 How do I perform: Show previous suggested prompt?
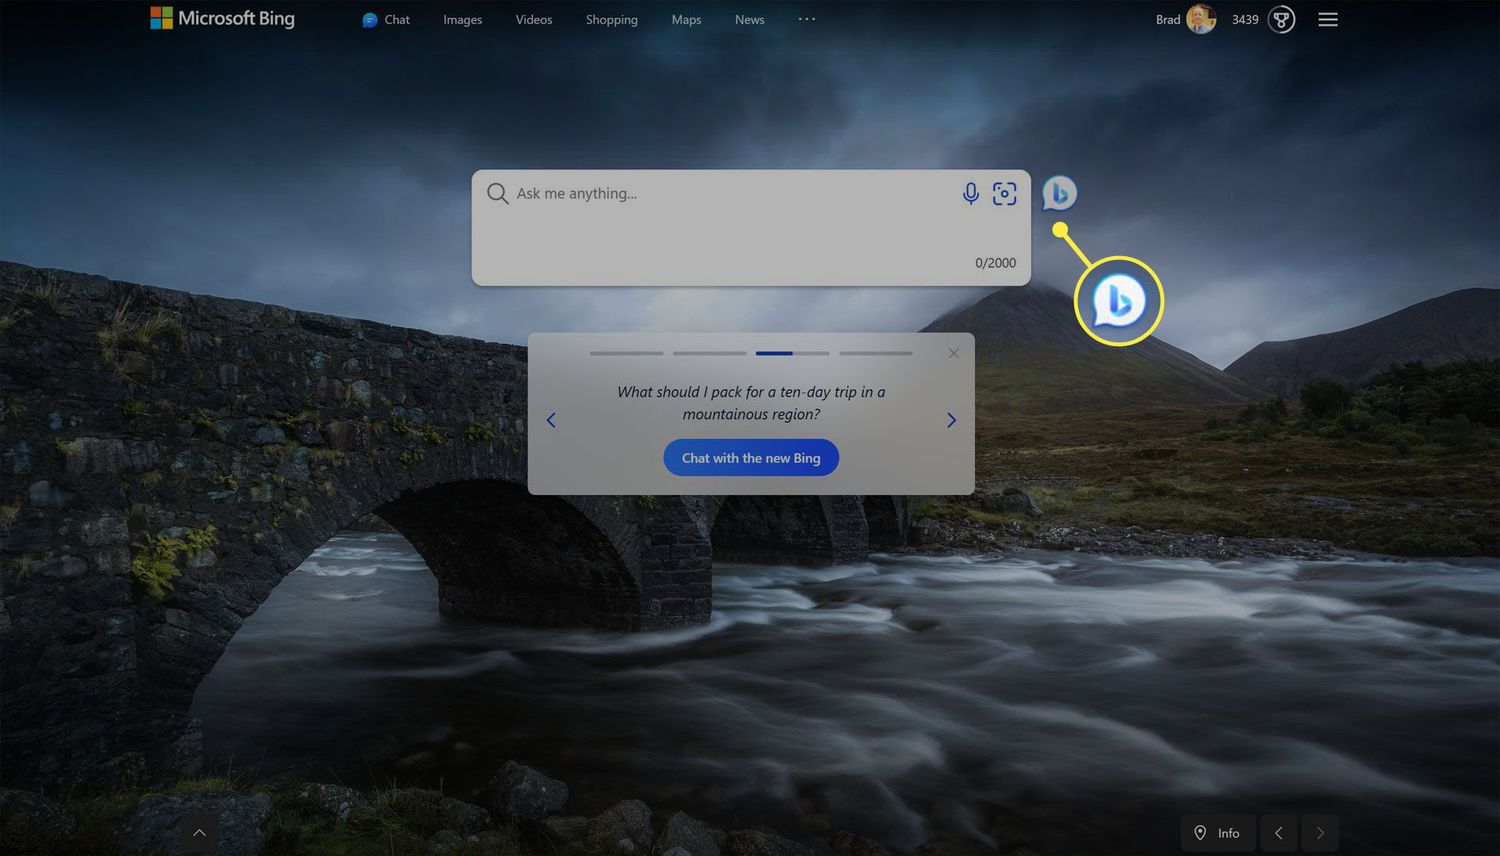point(551,420)
